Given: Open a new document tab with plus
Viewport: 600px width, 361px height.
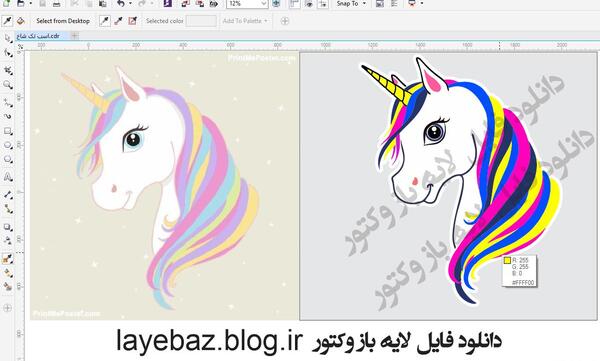Looking at the screenshot, I should point(75,36).
